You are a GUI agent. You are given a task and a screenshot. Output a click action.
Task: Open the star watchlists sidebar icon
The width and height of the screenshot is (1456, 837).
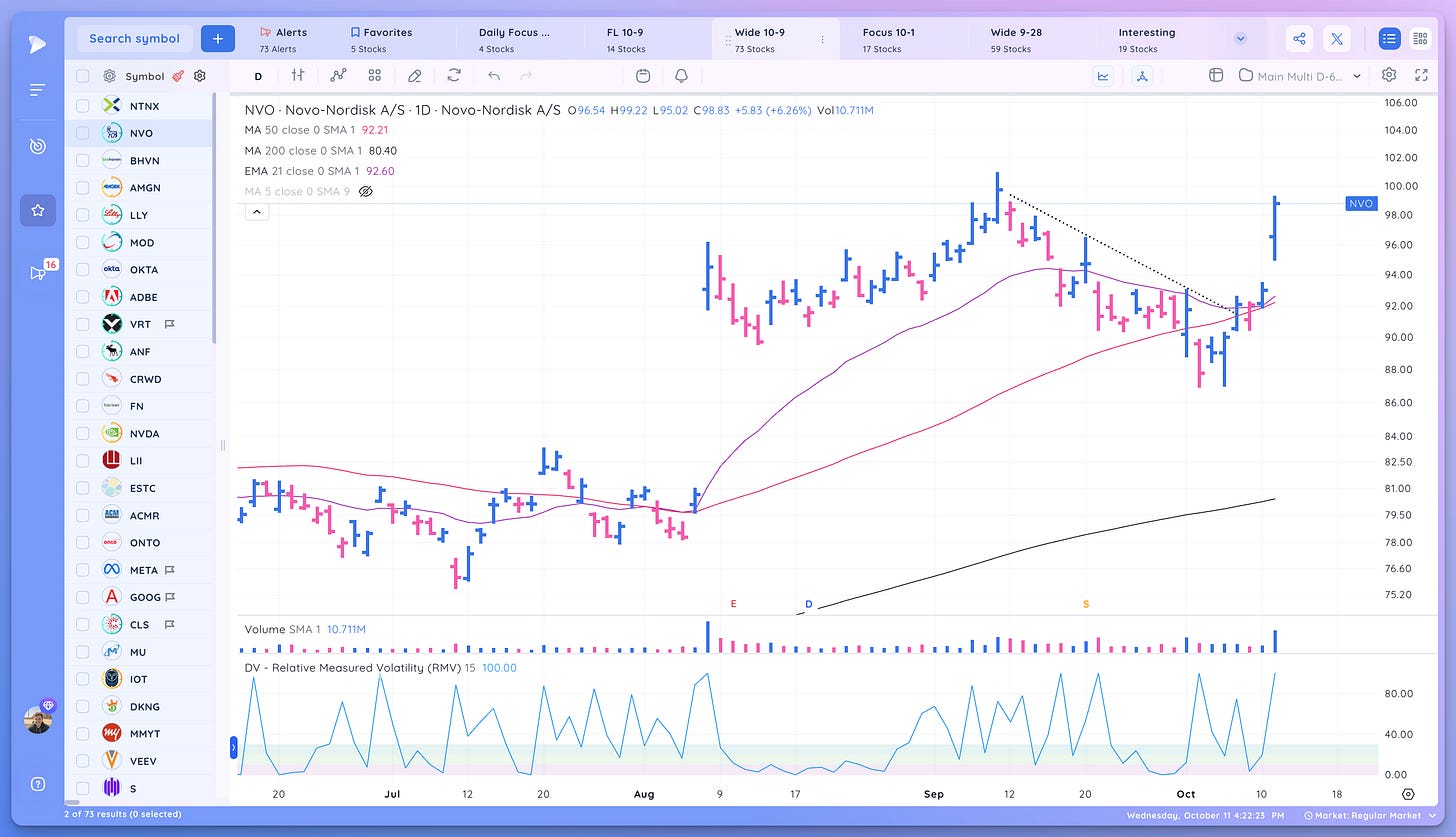[x=38, y=210]
